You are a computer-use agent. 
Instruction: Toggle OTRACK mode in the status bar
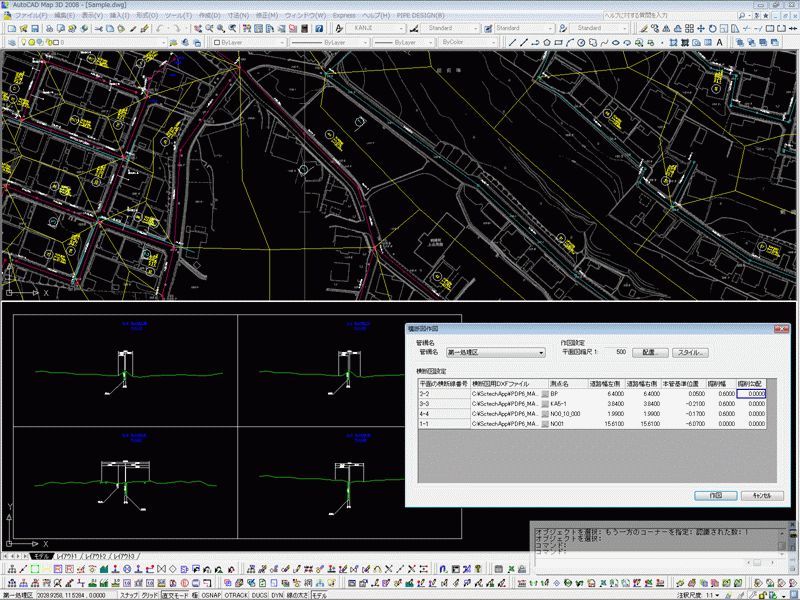[238, 594]
